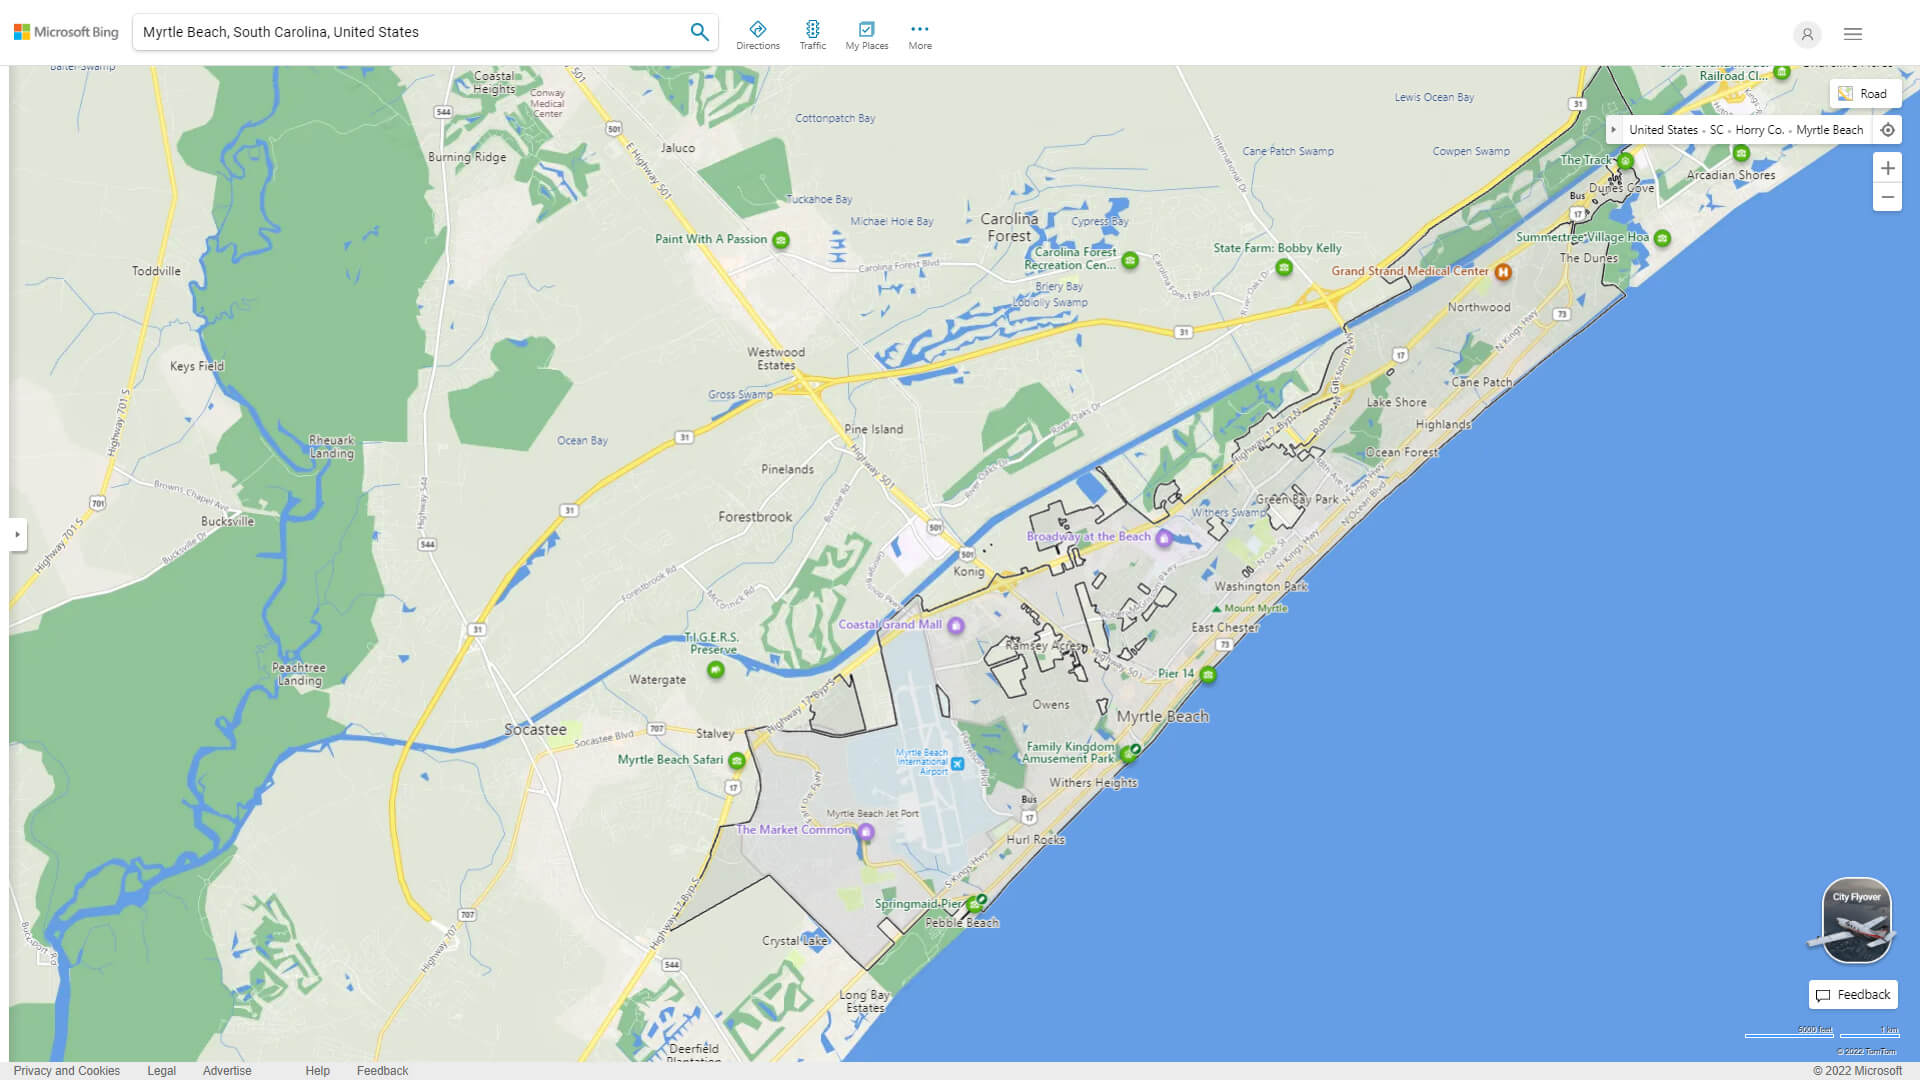The height and width of the screenshot is (1080, 1920).
Task: Zoom in using the plus control
Action: pos(1888,168)
